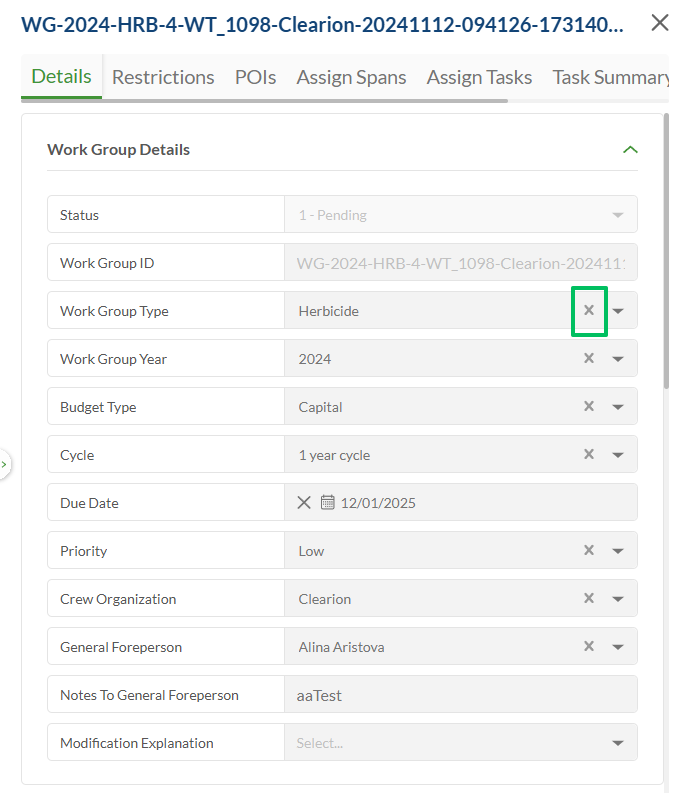Screen dimensions: 692x793
Task: Open the Assign Spans tab
Action: [x=351, y=77]
